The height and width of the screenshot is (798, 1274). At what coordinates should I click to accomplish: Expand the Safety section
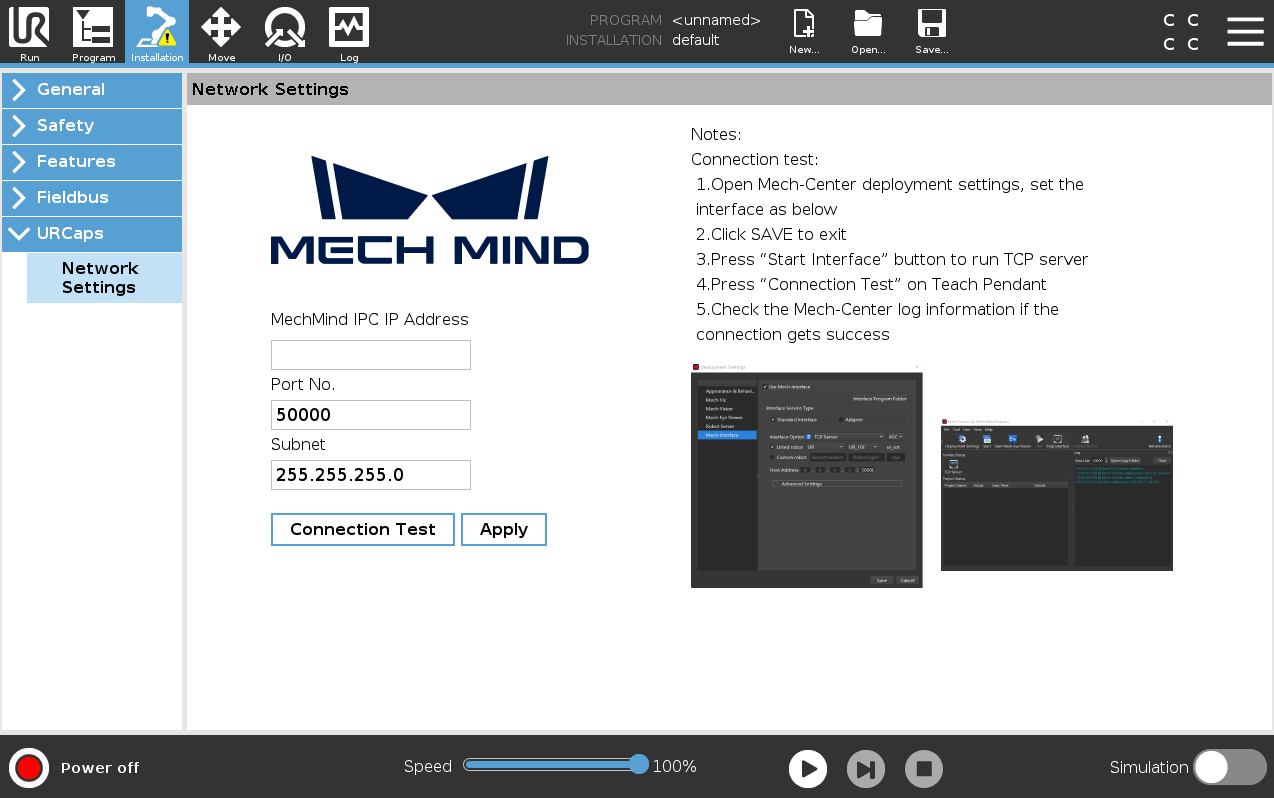tap(92, 126)
